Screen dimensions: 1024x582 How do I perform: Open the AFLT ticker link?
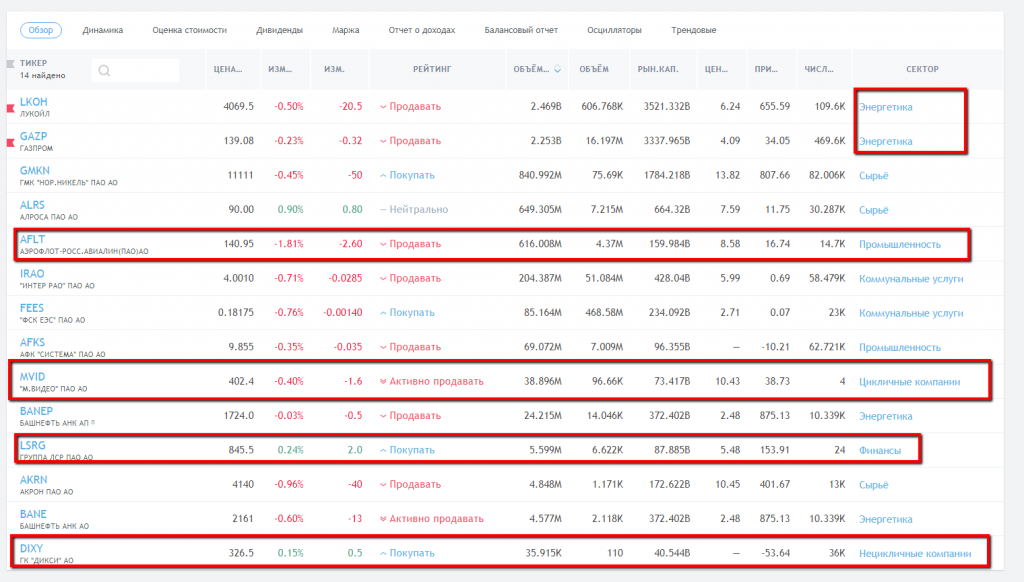tap(33, 238)
